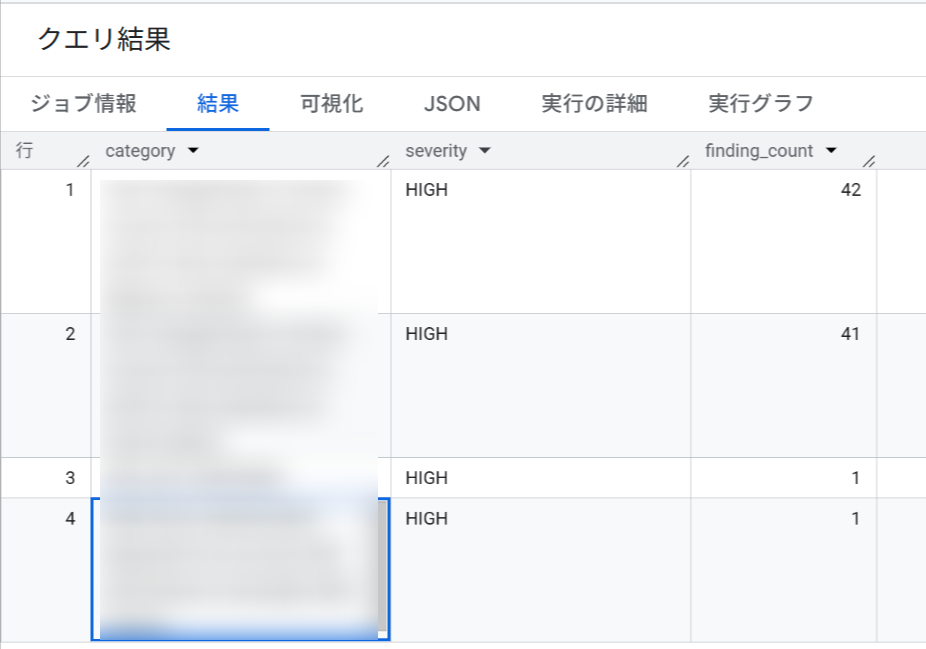Click the finding_count value 41
Viewport: 926px width, 649px height.
[x=852, y=333]
